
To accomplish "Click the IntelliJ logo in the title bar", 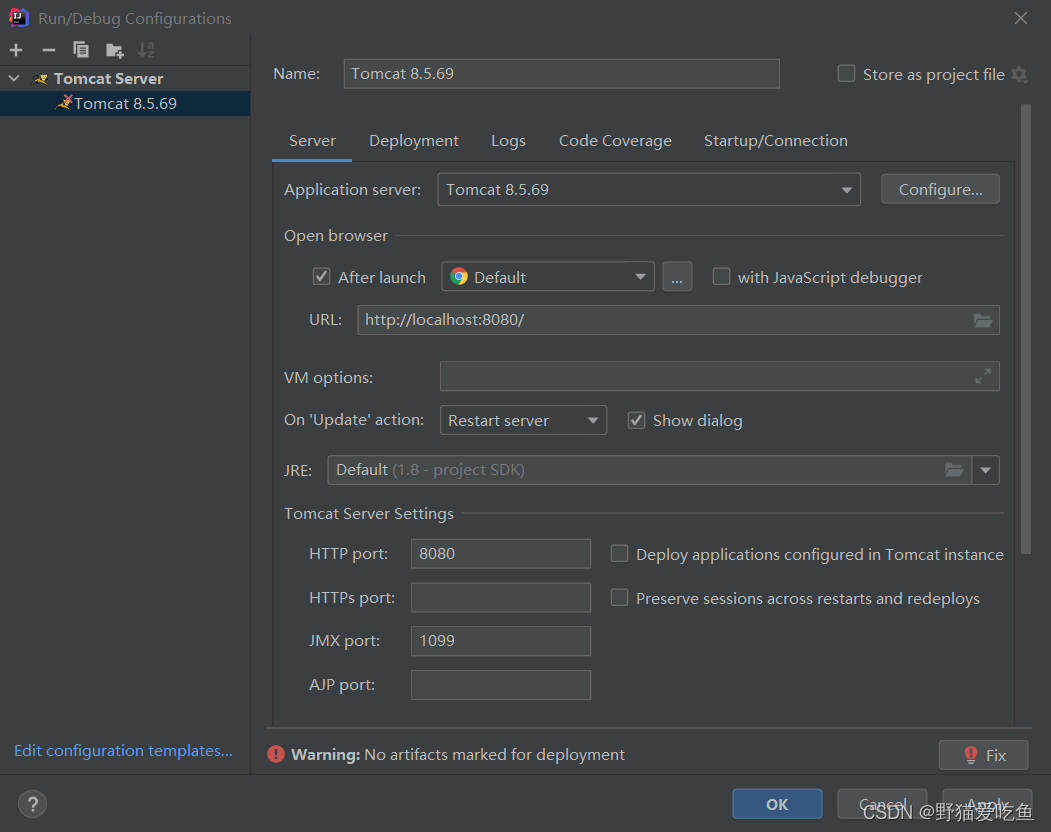I will tap(19, 17).
